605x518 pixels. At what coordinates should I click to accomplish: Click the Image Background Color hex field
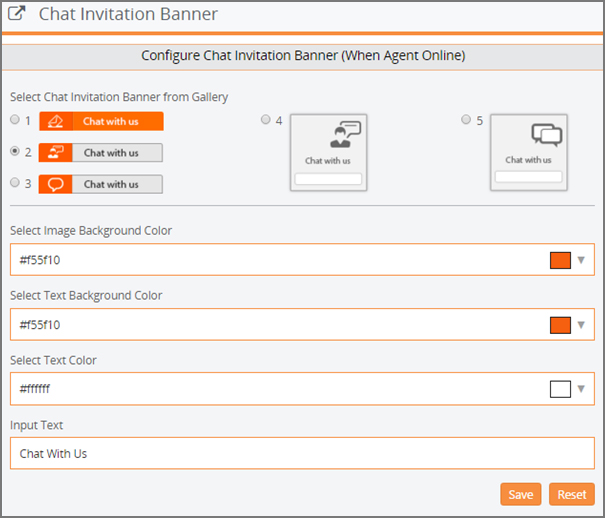coord(302,260)
